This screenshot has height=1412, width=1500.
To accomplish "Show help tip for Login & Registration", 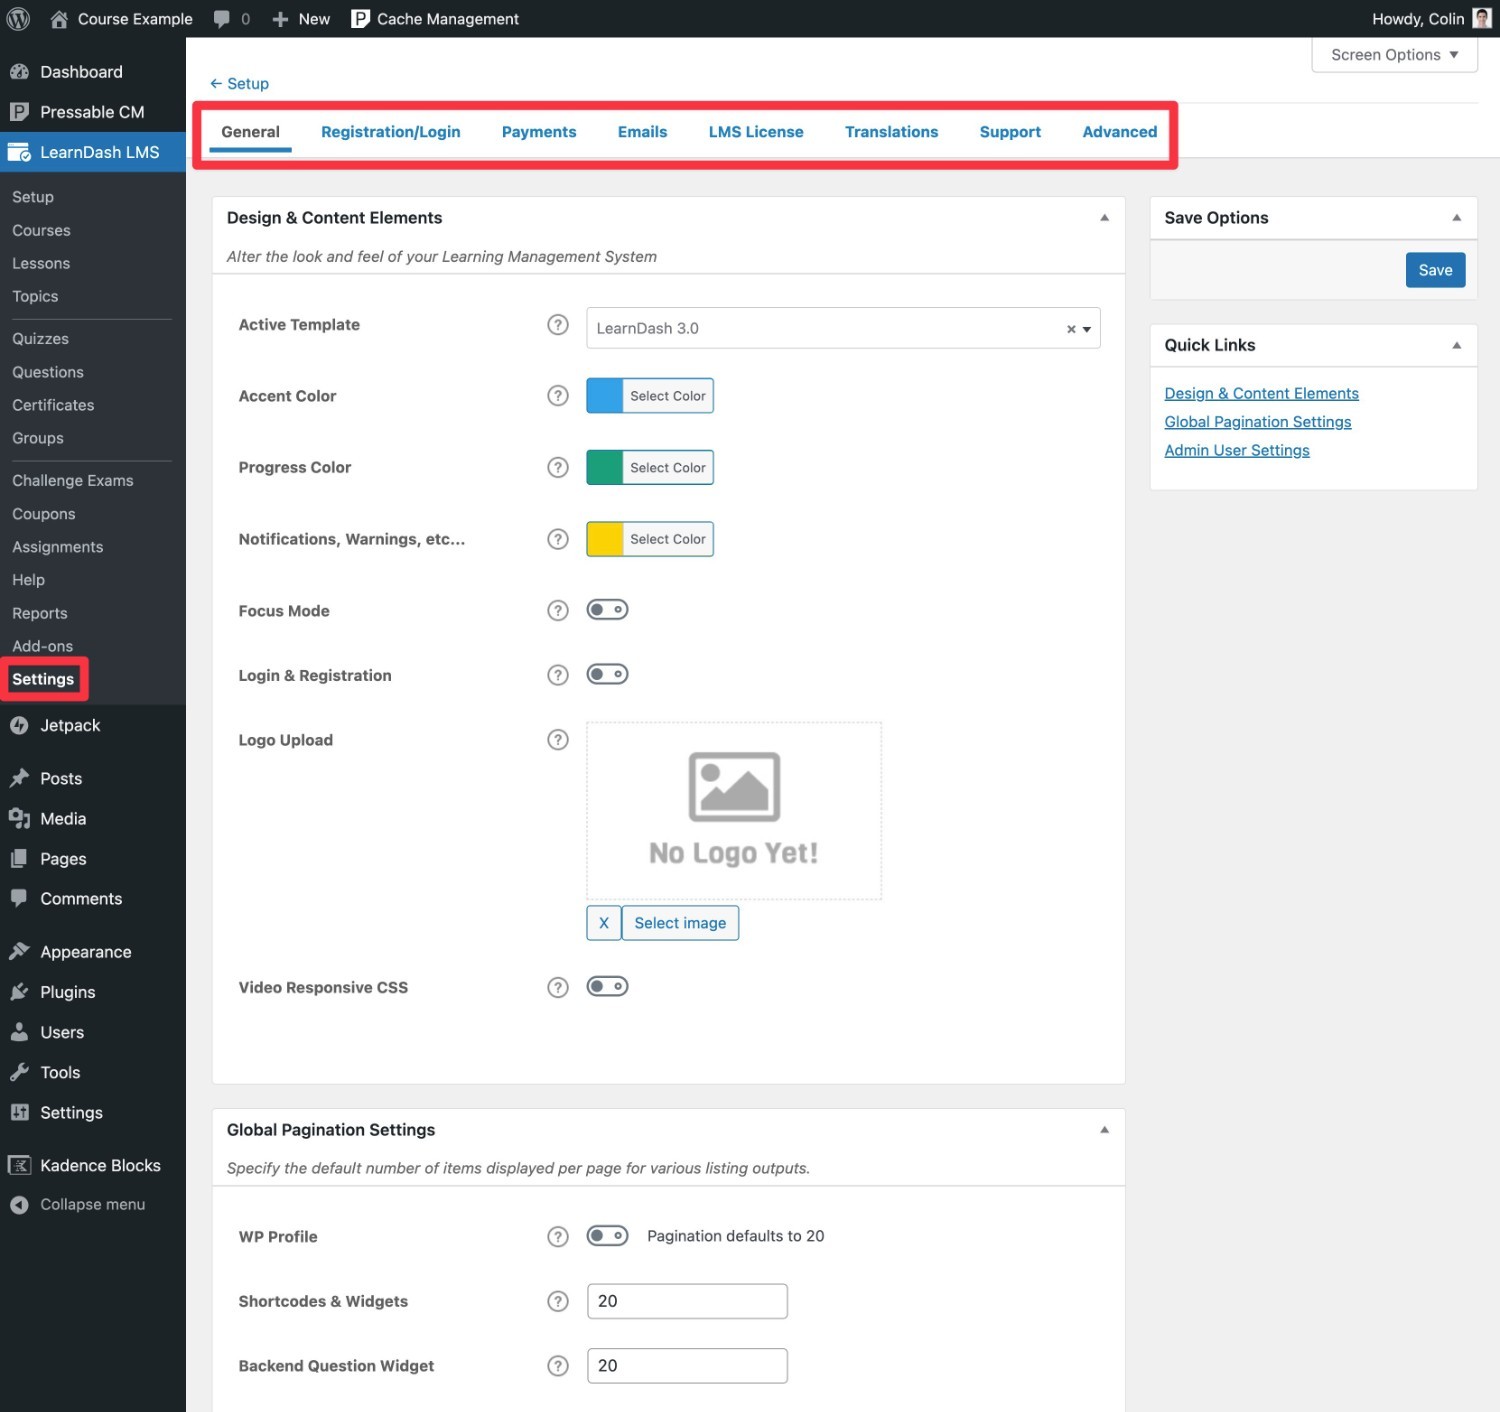I will [558, 675].
